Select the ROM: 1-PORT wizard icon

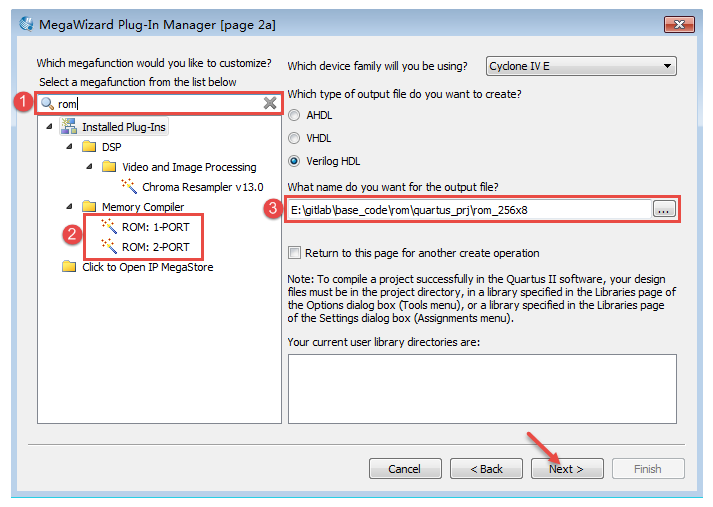coord(109,226)
